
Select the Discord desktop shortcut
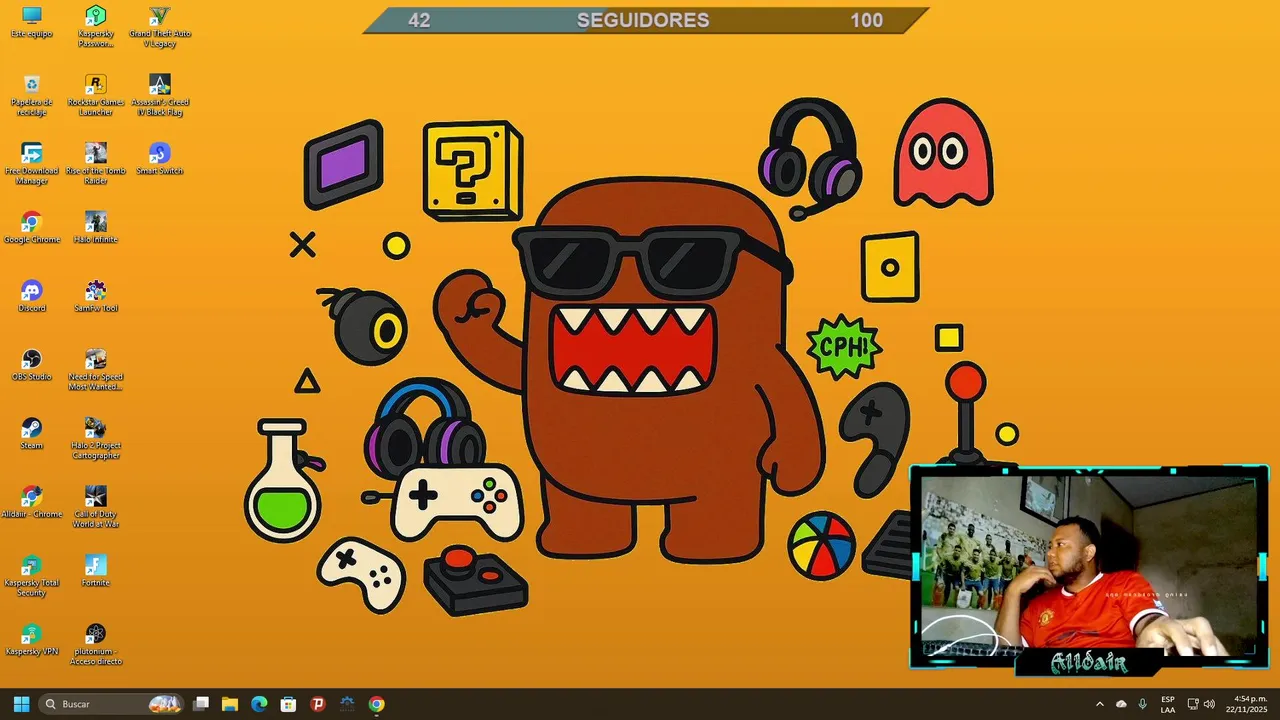[32, 296]
